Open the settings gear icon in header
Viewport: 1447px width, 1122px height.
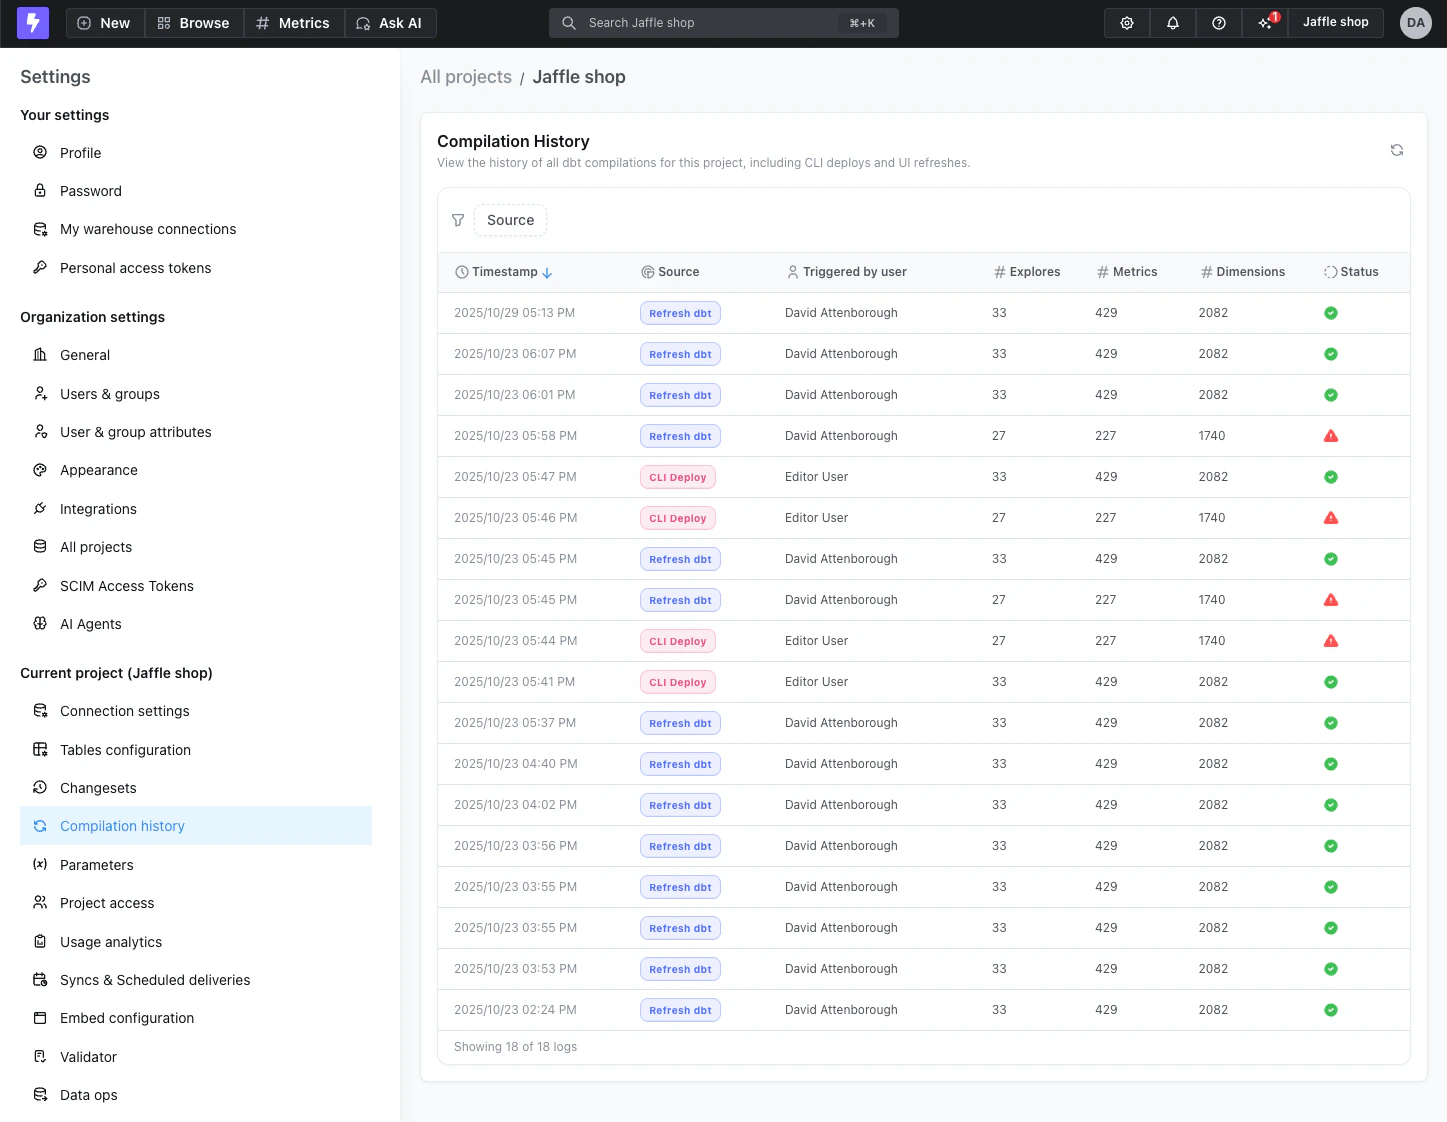coord(1127,23)
